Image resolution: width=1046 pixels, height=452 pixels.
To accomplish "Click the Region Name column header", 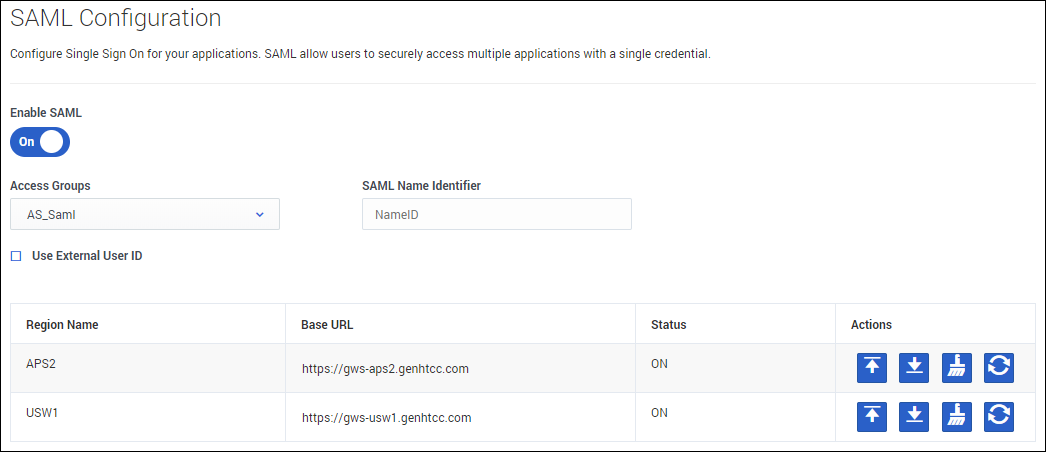I will click(62, 325).
